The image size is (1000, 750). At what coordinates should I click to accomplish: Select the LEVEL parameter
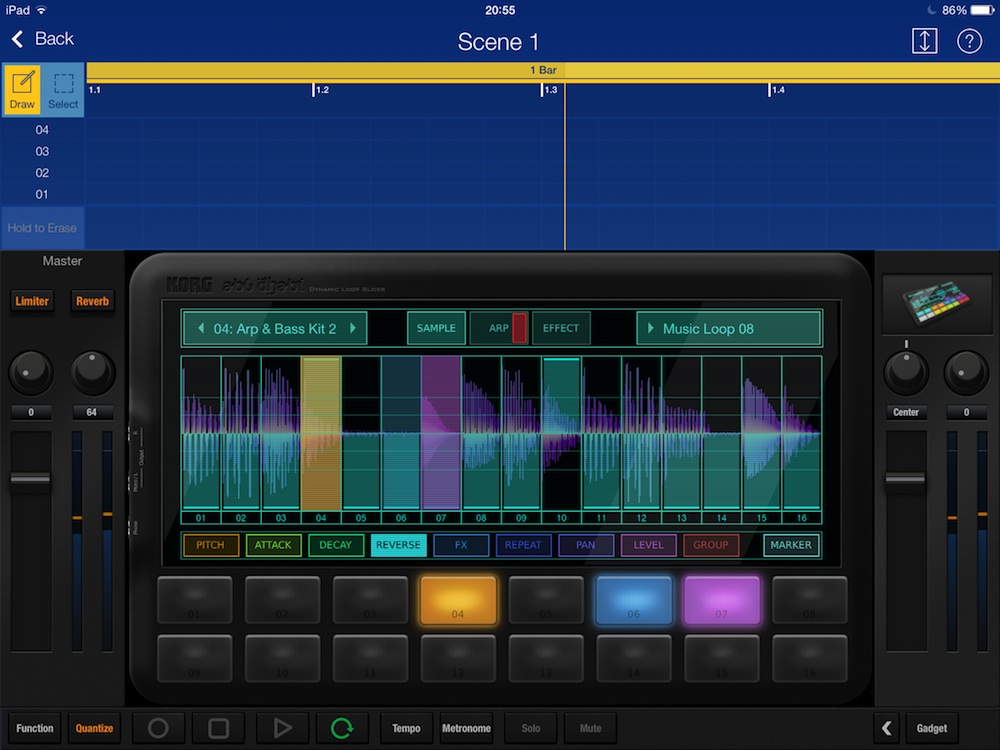pyautogui.click(x=648, y=545)
